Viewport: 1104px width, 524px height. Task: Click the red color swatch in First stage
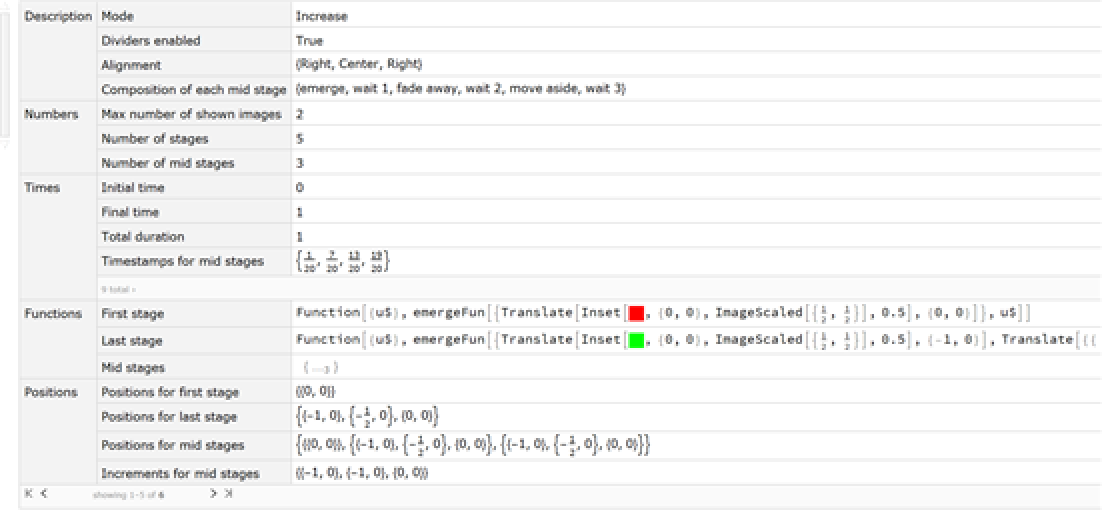[x=636, y=314]
